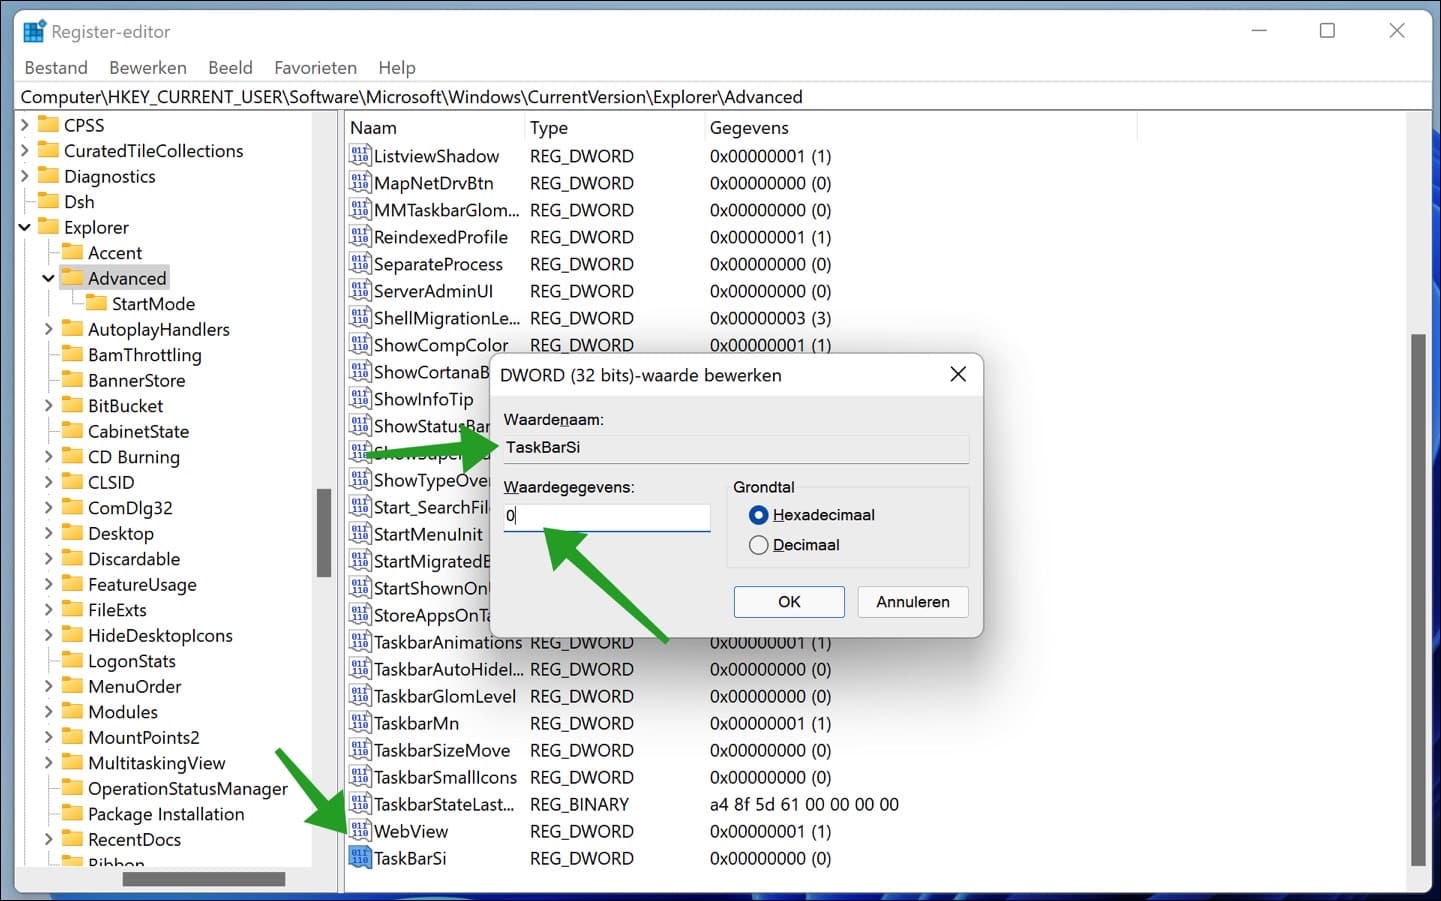Click the TaskbarStateLast binary value icon
Image resolution: width=1441 pixels, height=901 pixels.
tap(360, 804)
